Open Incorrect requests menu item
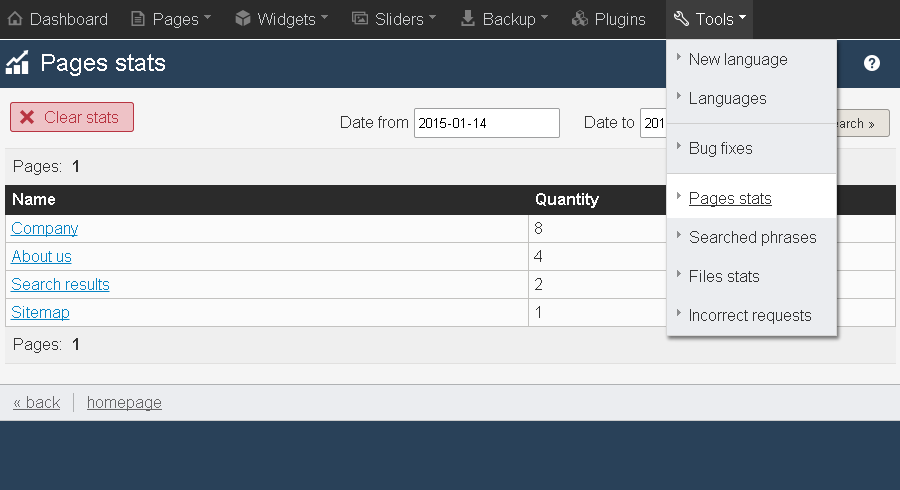The height and width of the screenshot is (490, 900). point(752,315)
